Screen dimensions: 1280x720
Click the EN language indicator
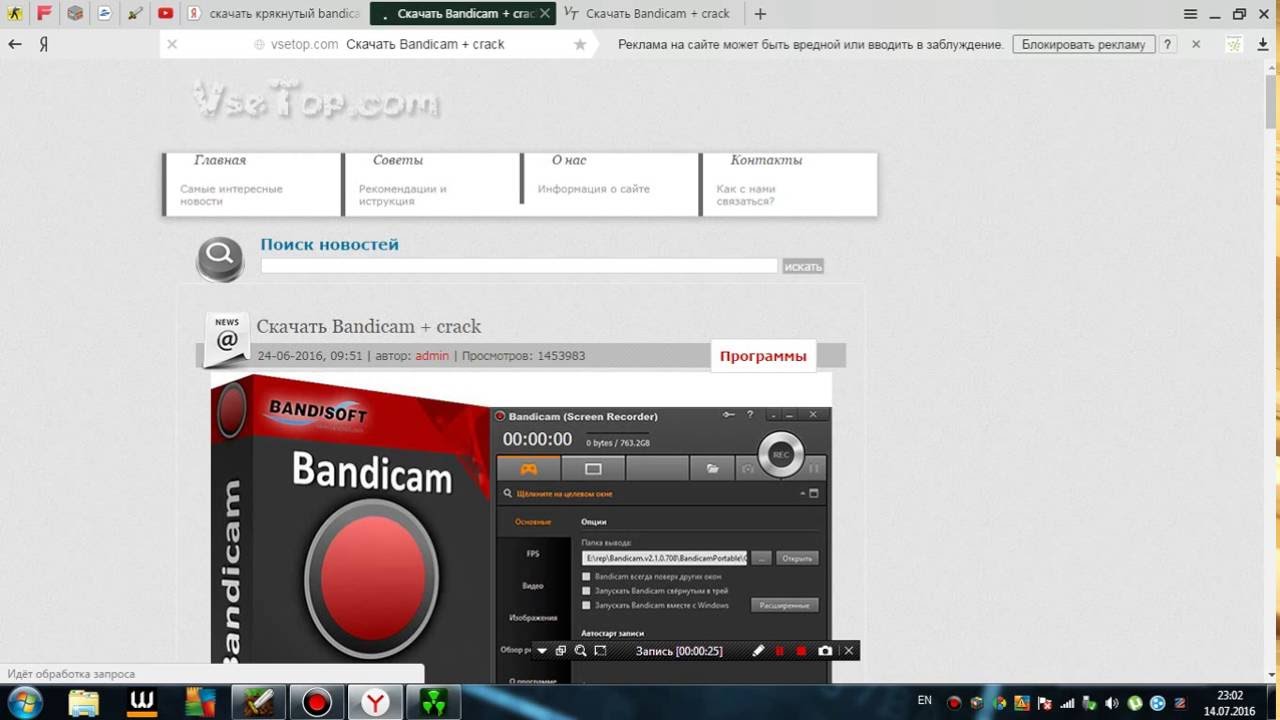coord(924,702)
